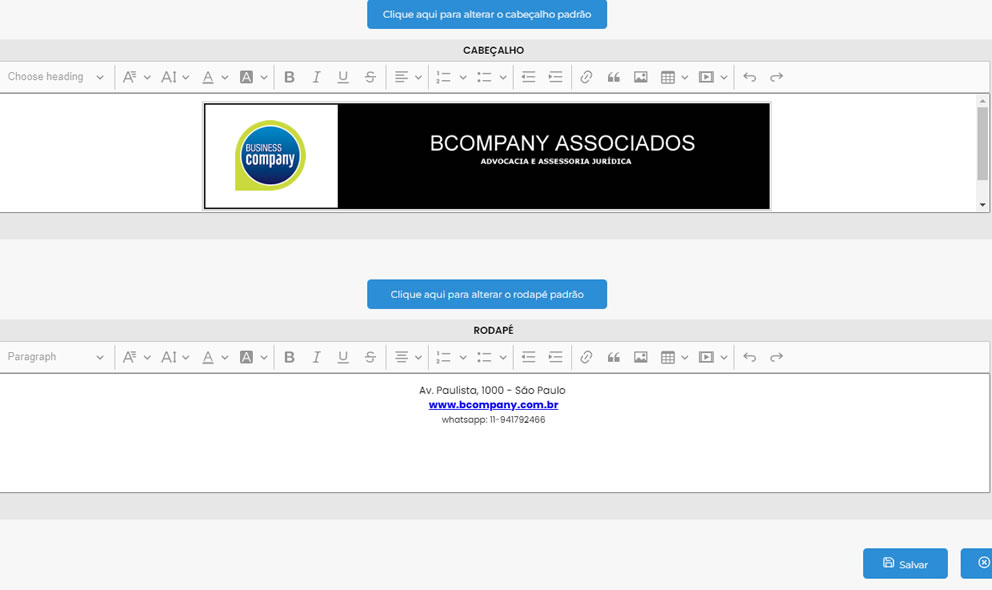Insert a table into the footer content
Image resolution: width=992 pixels, height=590 pixels.
pos(669,357)
